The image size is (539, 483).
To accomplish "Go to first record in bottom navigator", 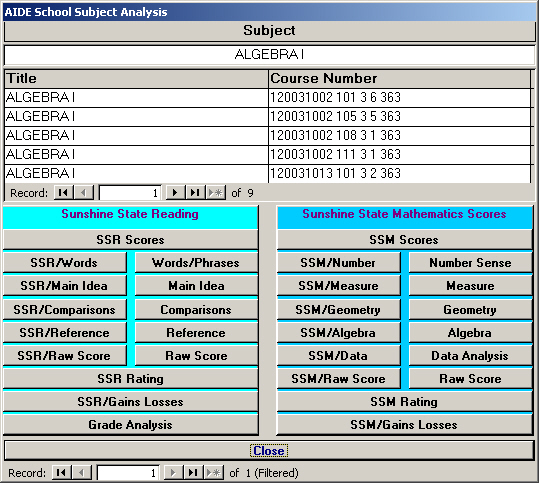I will [62, 473].
